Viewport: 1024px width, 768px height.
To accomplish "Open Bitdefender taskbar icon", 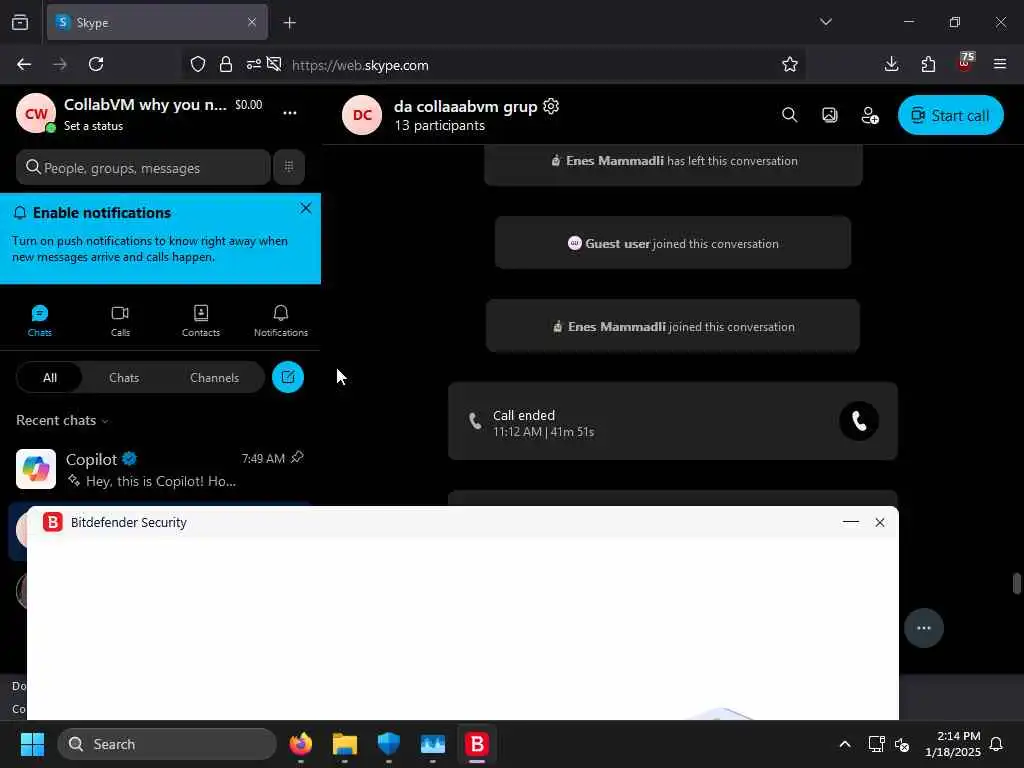I will [x=477, y=744].
